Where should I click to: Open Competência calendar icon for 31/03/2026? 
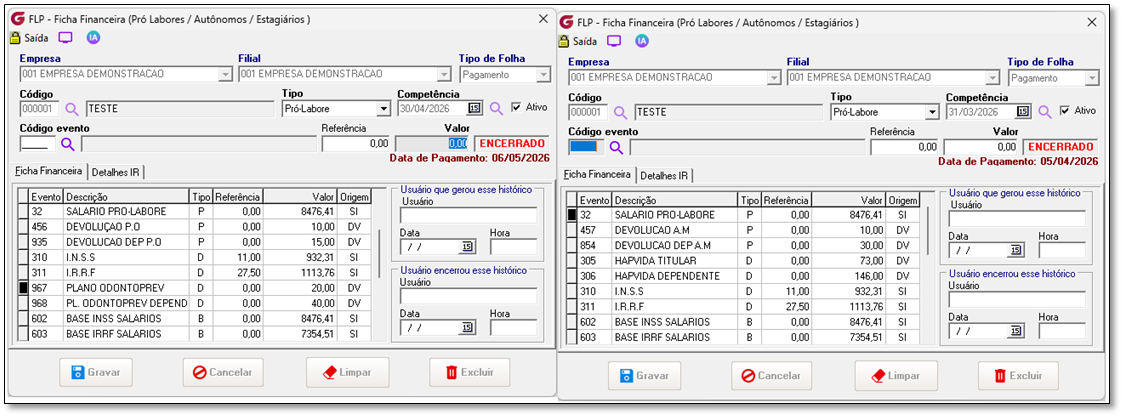coord(1023,112)
